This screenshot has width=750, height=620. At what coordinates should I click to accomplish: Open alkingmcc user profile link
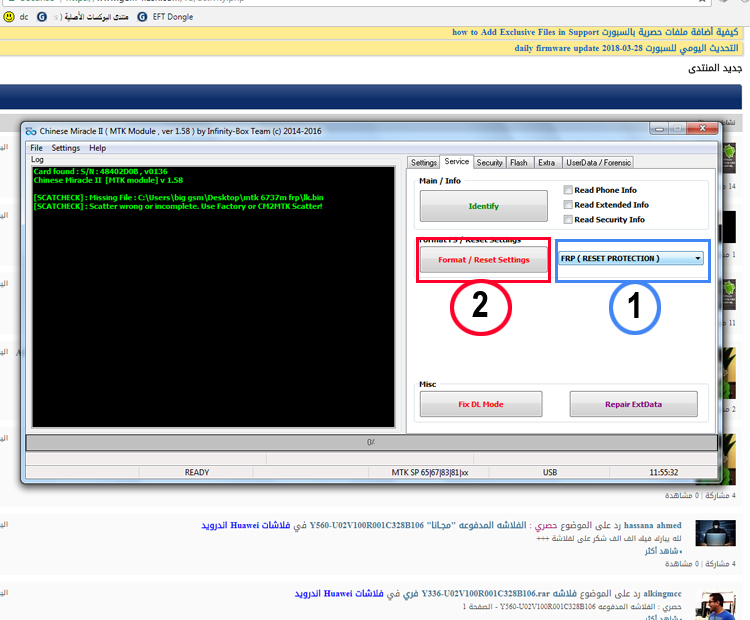click(x=662, y=593)
